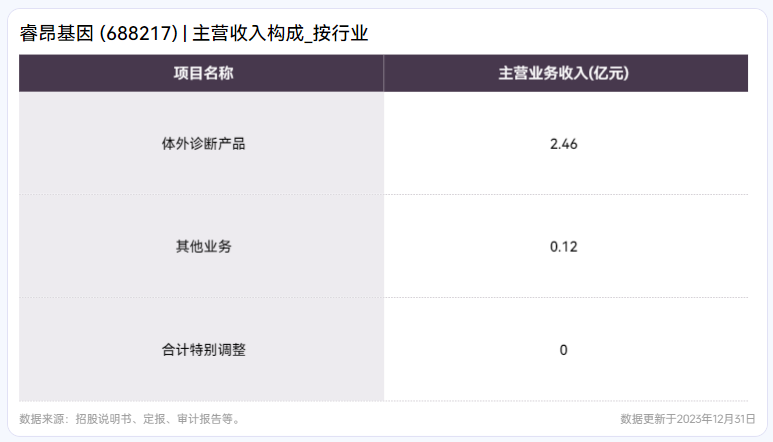The height and width of the screenshot is (442, 773).
Task: Click the title 睿昂基因 (688217)
Action: point(99,34)
